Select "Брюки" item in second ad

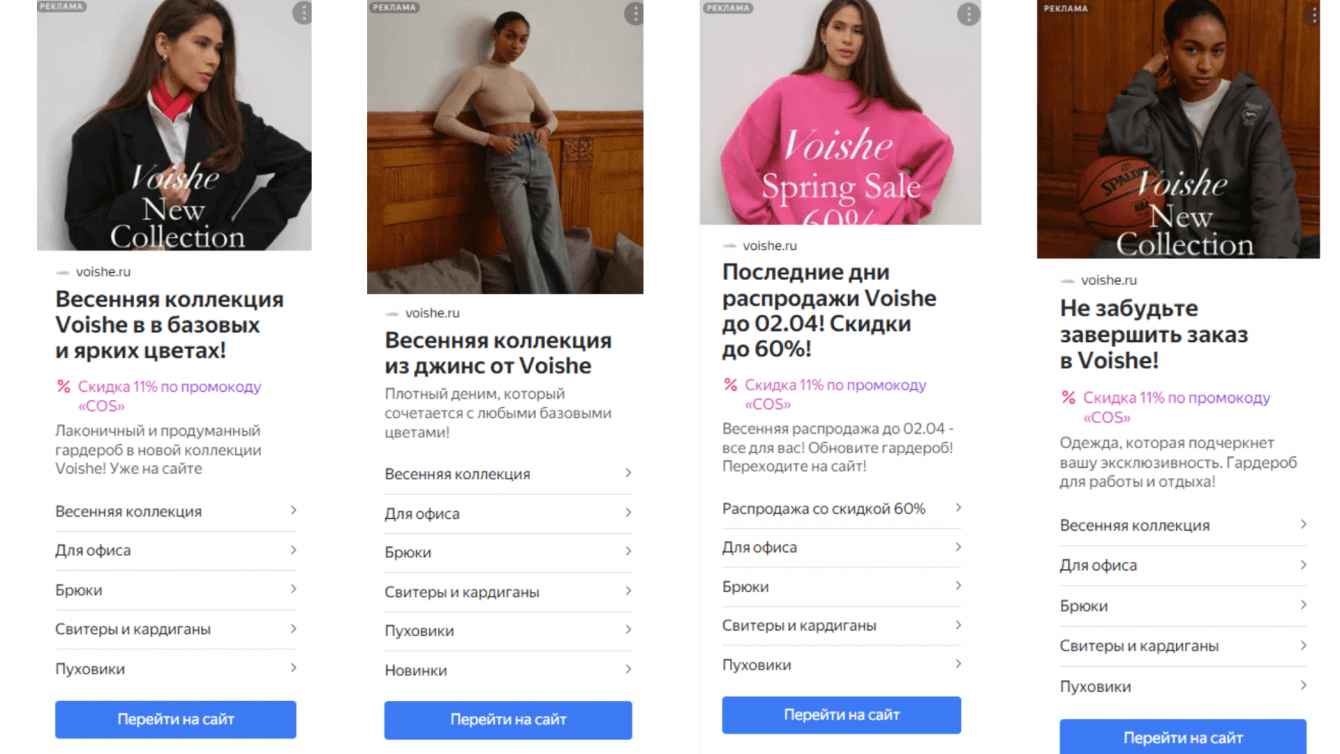click(x=508, y=552)
